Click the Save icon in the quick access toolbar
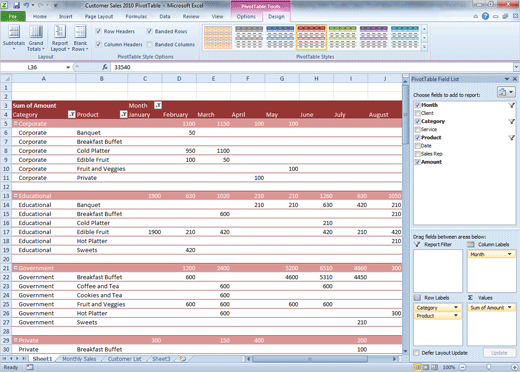This screenshot has height=372, width=520. click(16, 5)
